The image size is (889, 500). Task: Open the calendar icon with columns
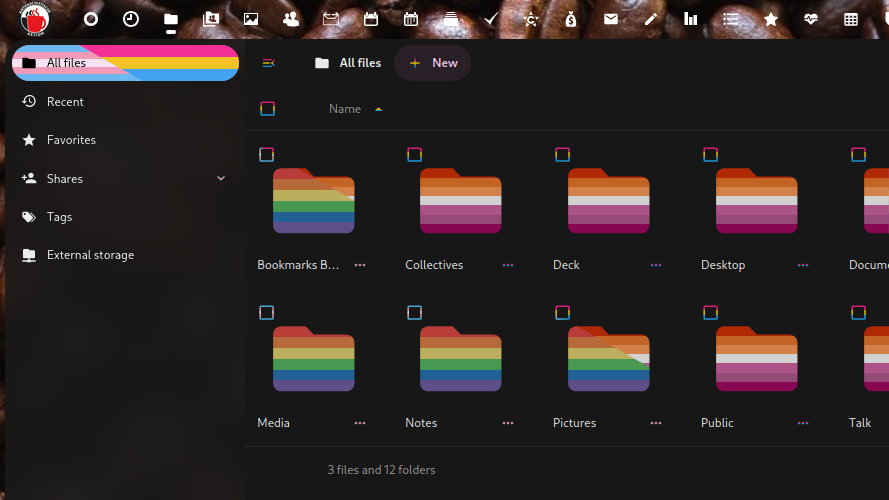pyautogui.click(x=410, y=19)
